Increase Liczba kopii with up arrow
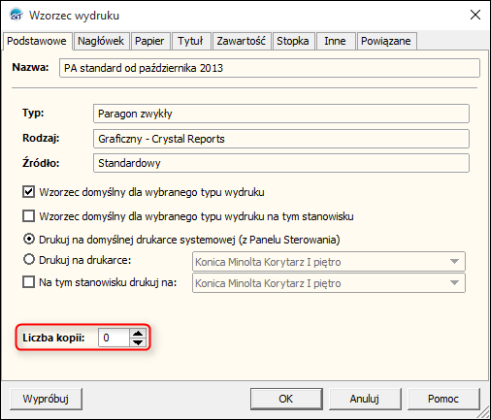 (138, 333)
